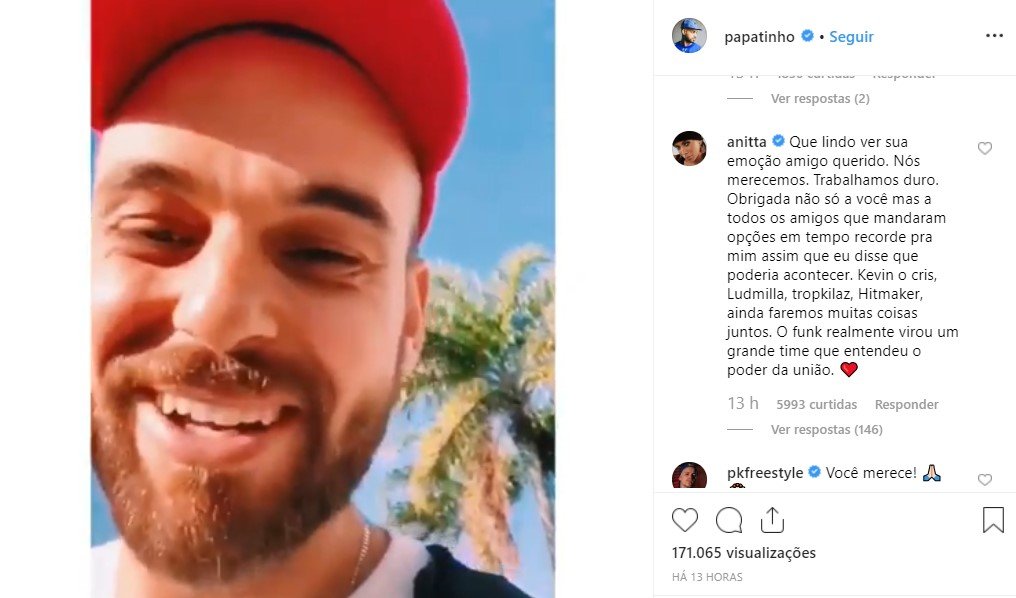Expand Ver respostas (146) under anitta's comment

[826, 430]
